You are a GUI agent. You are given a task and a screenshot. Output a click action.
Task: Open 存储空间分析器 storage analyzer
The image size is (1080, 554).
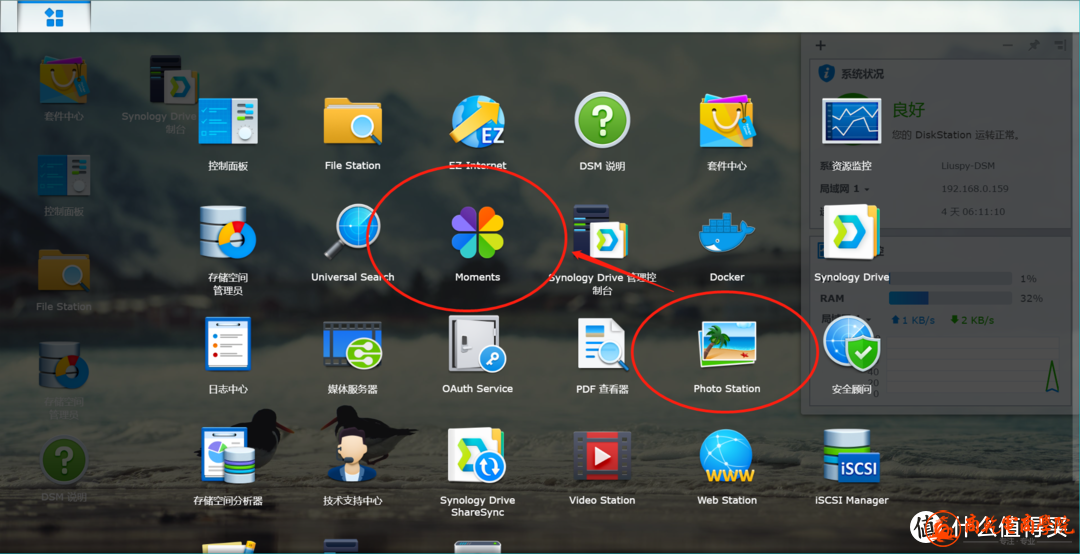(228, 455)
